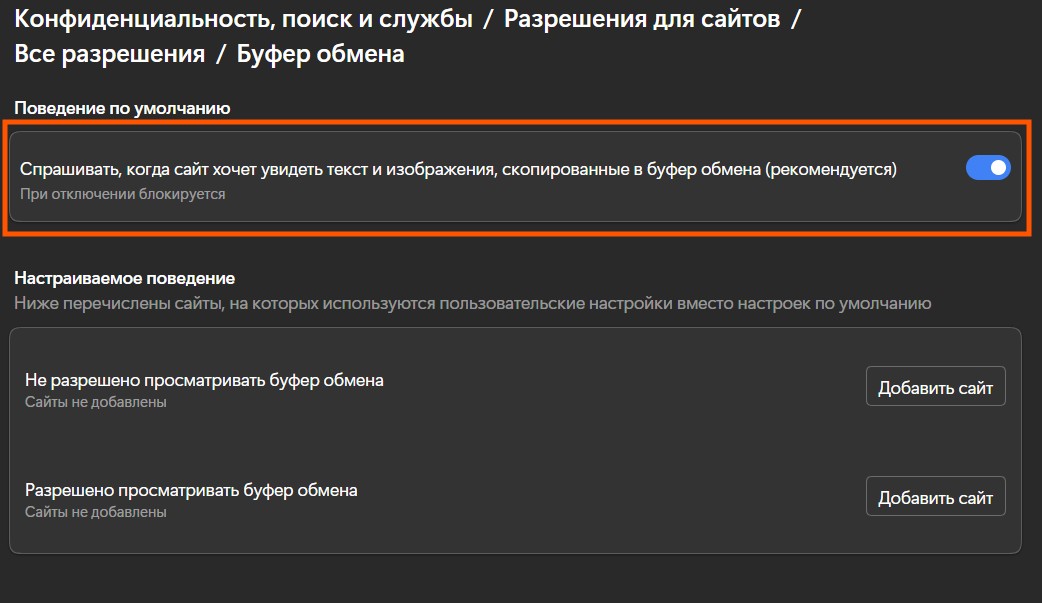The height and width of the screenshot is (603, 1042).
Task: Click the 'Буфер обмена' breadcrumb title
Action: (x=320, y=54)
